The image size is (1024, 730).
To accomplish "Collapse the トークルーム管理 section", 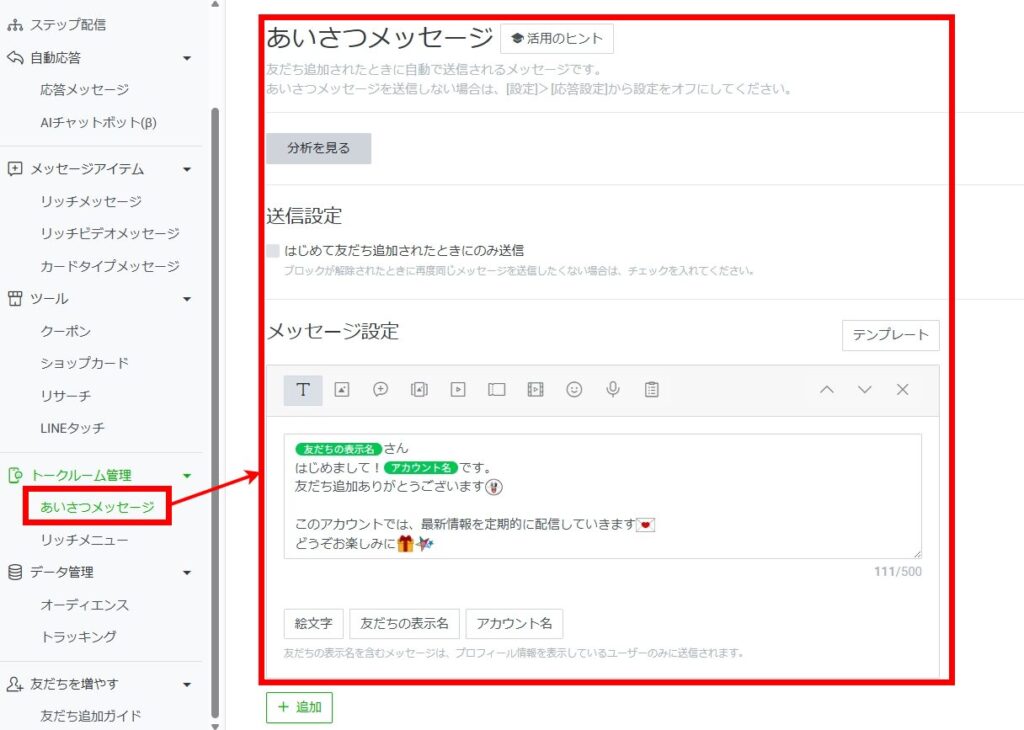I will (x=187, y=476).
